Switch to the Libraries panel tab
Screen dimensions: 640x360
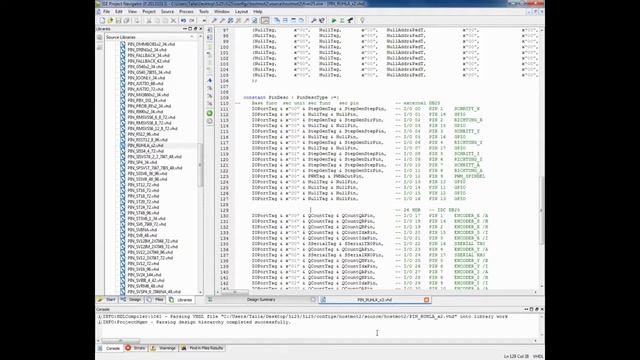(x=181, y=300)
